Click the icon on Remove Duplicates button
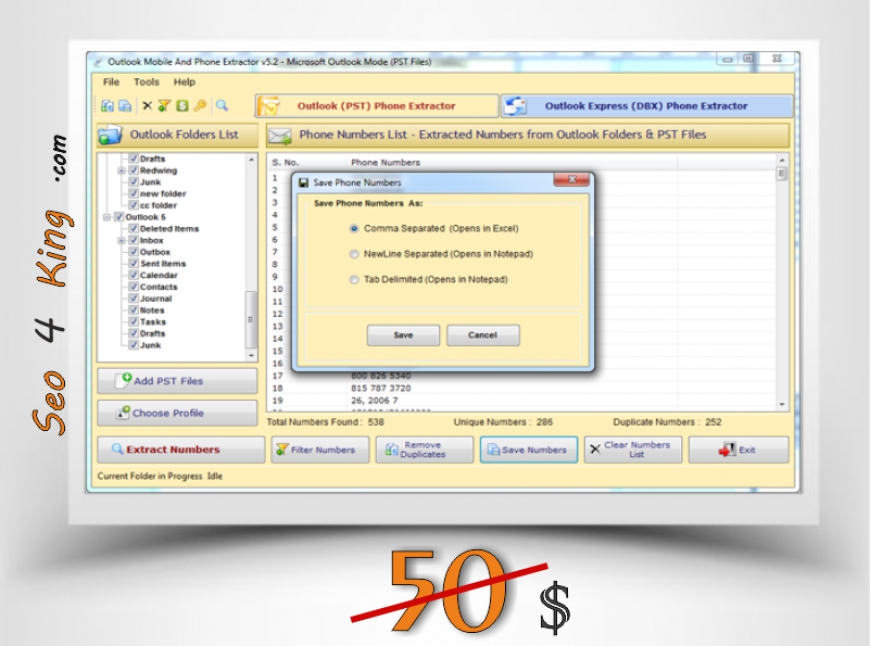The height and width of the screenshot is (646, 870). pos(392,450)
